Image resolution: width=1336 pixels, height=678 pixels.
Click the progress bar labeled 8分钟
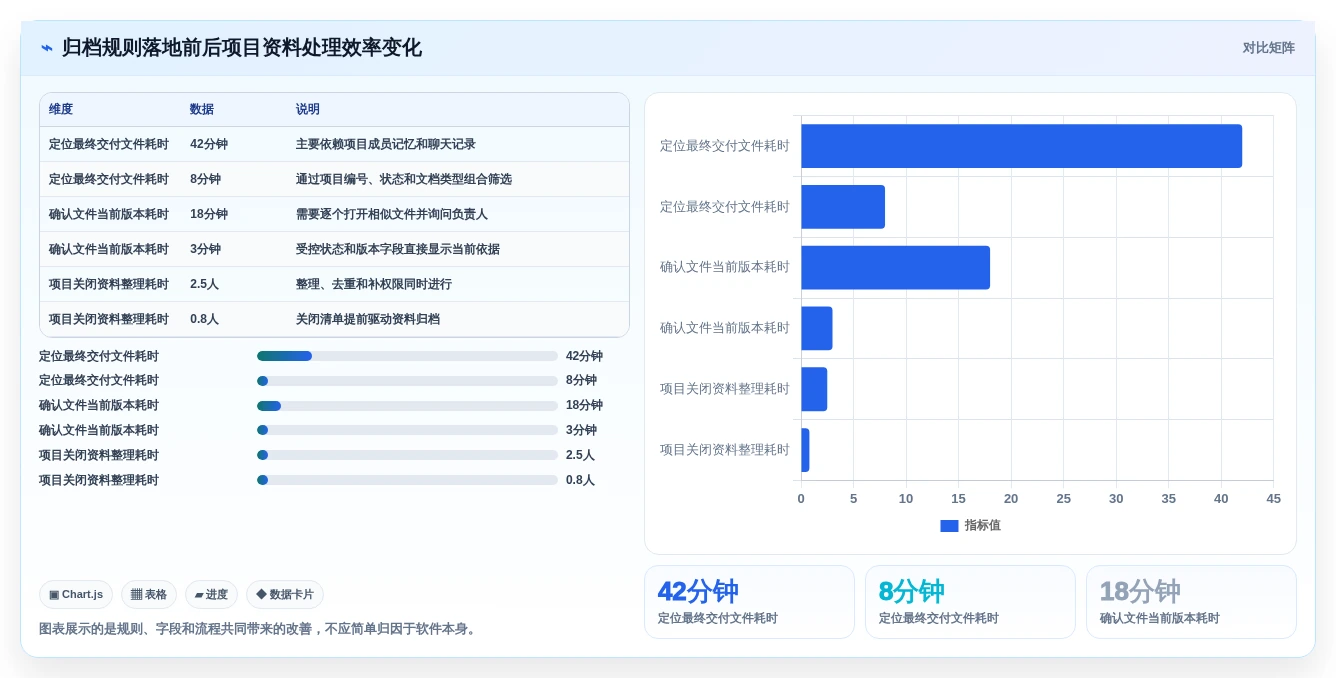coord(407,381)
